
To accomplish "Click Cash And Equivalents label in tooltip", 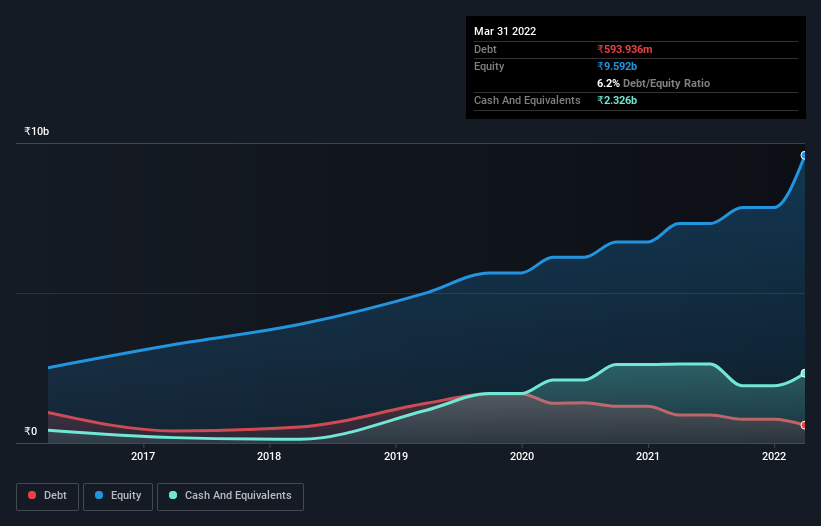I will pos(527,100).
